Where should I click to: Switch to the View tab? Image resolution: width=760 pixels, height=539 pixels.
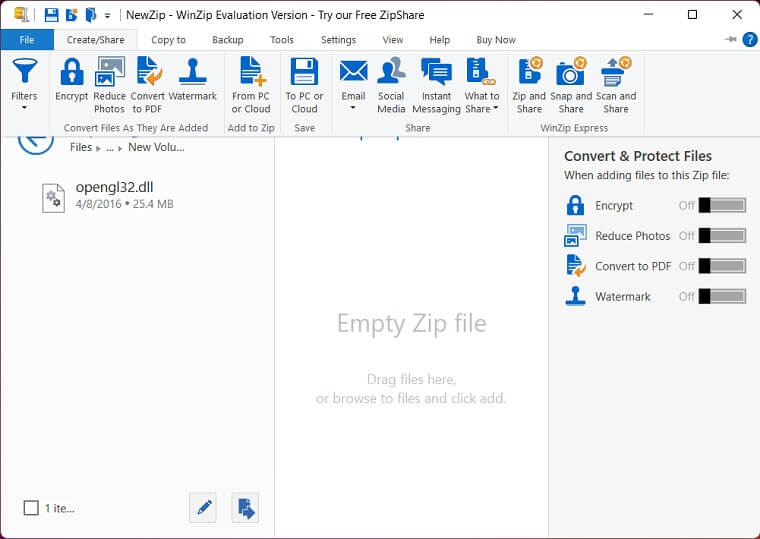tap(393, 40)
